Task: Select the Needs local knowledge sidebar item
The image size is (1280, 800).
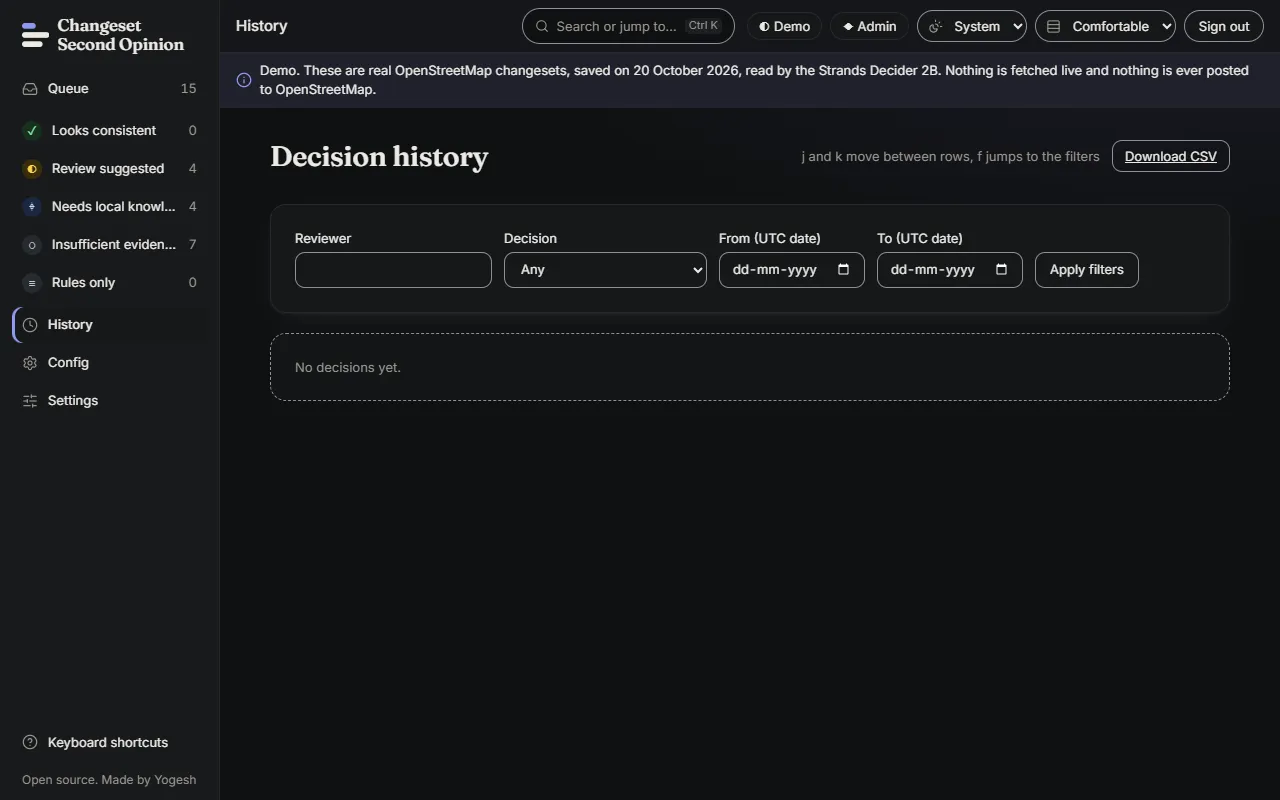Action: 109,207
